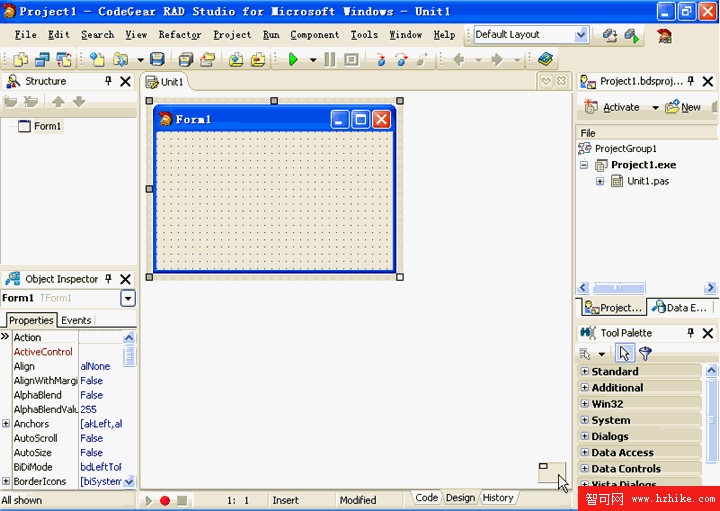The image size is (720, 511).
Task: Click the Remove File from Project icon
Action: [258, 59]
